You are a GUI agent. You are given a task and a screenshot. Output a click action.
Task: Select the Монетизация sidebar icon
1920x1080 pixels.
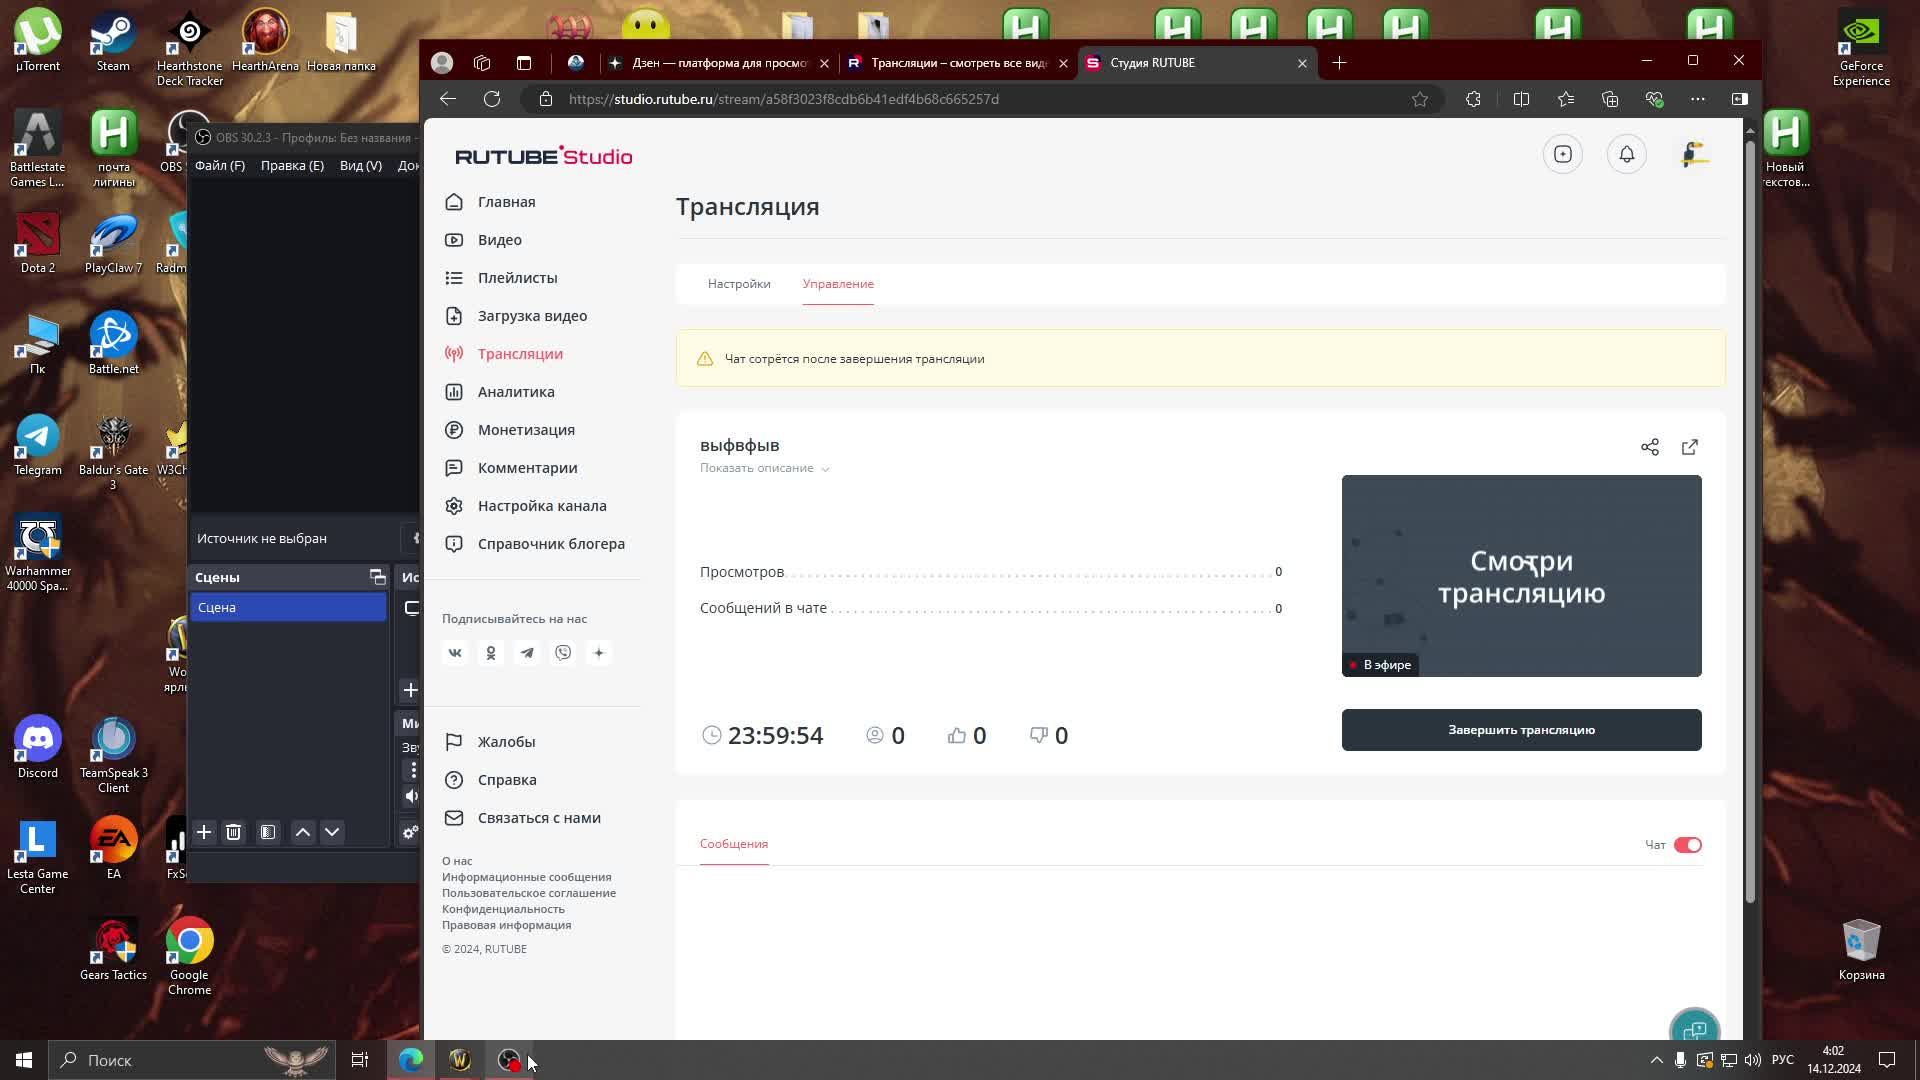click(x=454, y=430)
